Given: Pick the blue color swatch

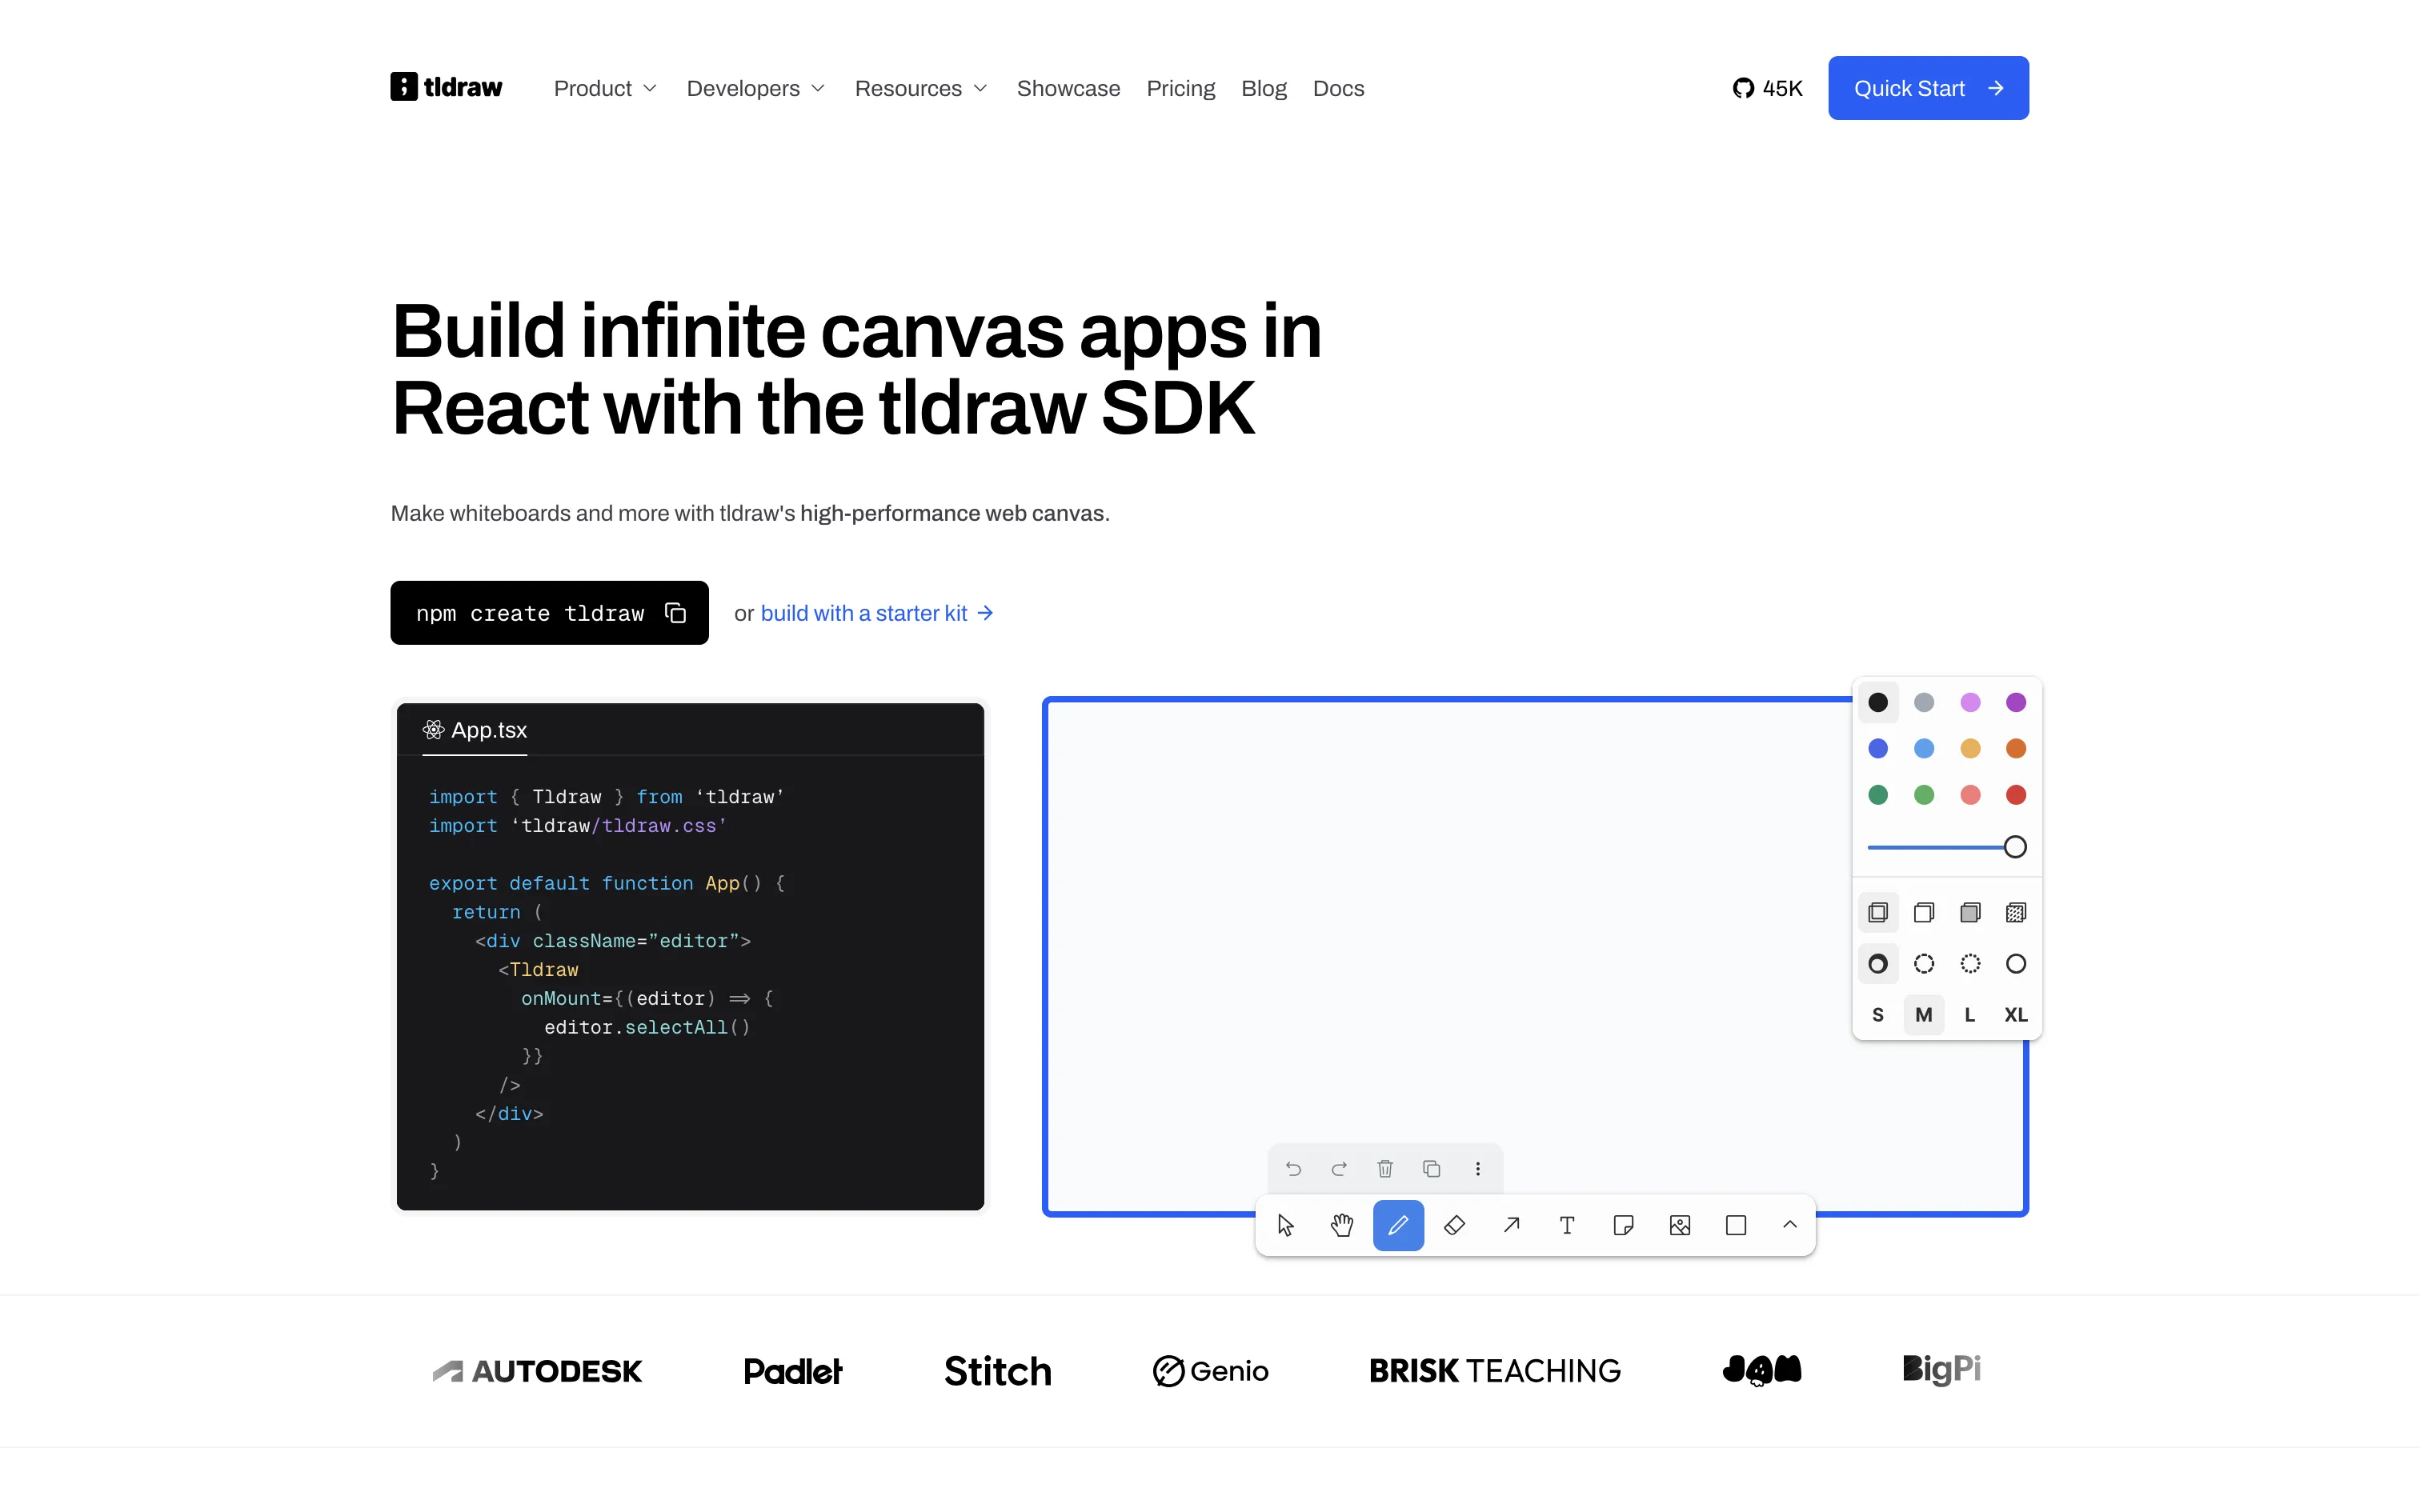Looking at the screenshot, I should [x=1878, y=748].
